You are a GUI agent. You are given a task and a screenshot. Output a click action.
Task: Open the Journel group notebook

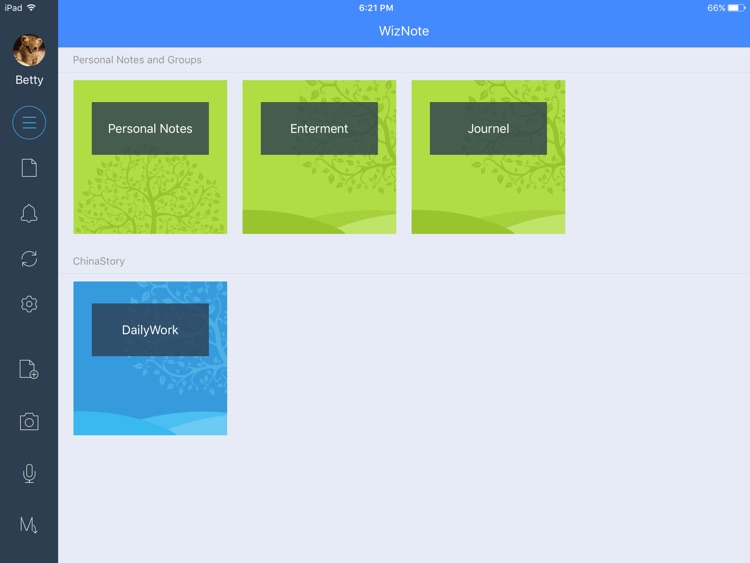coord(488,157)
